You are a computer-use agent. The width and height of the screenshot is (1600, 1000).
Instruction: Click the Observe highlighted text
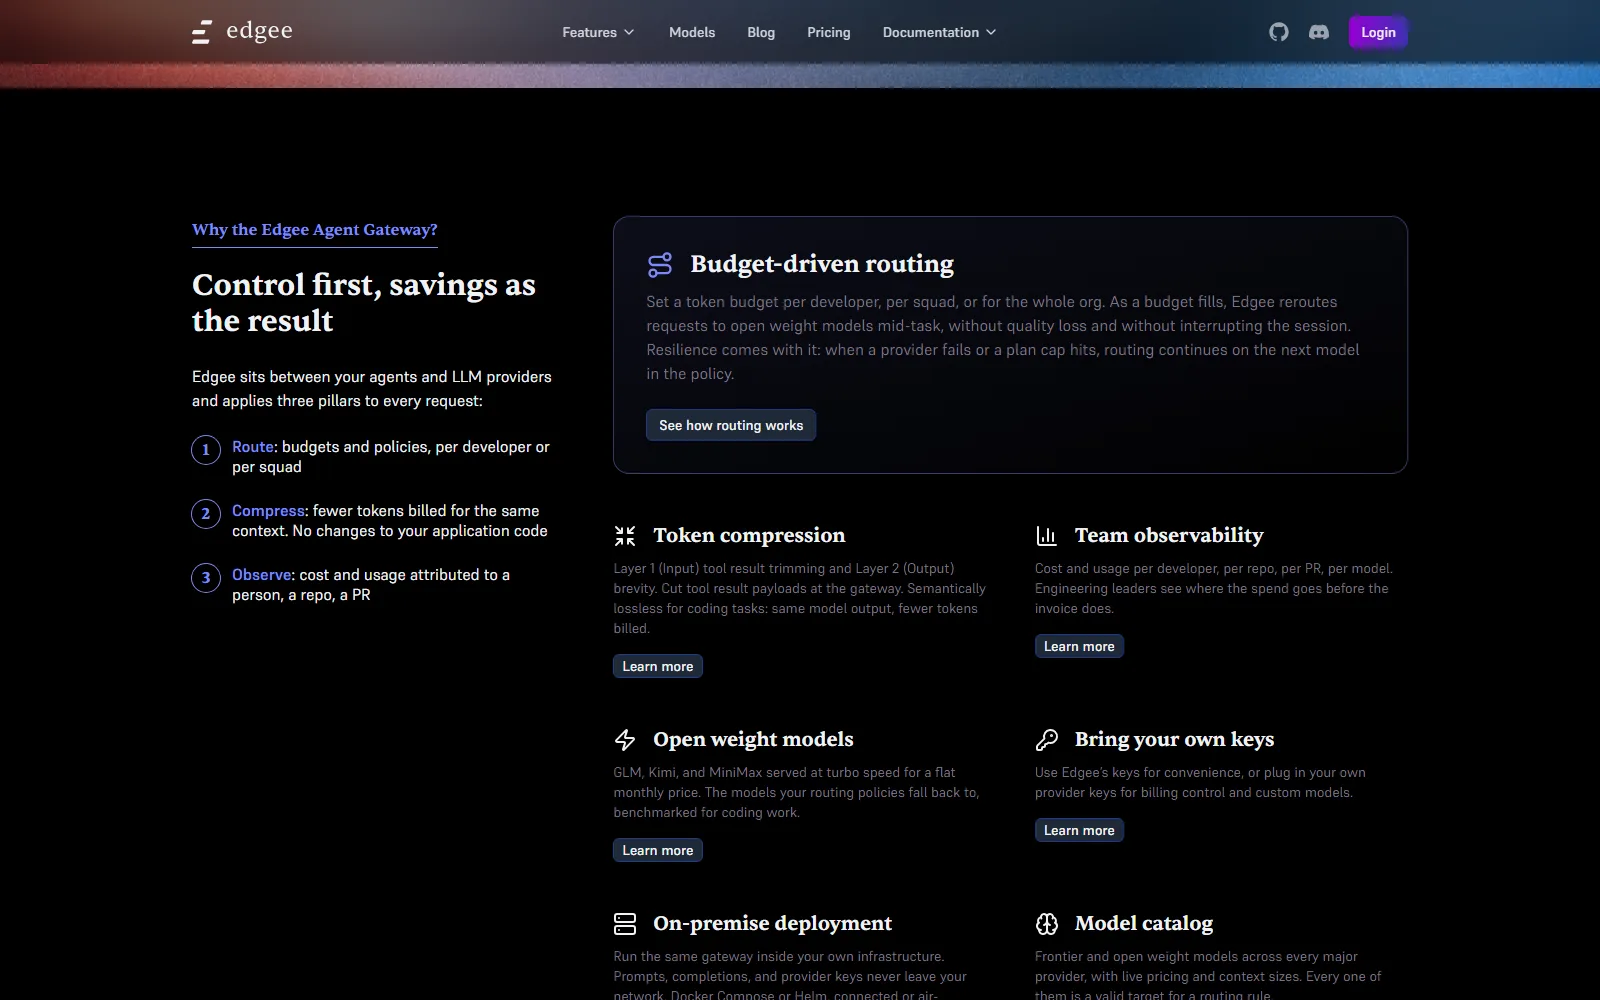click(262, 575)
